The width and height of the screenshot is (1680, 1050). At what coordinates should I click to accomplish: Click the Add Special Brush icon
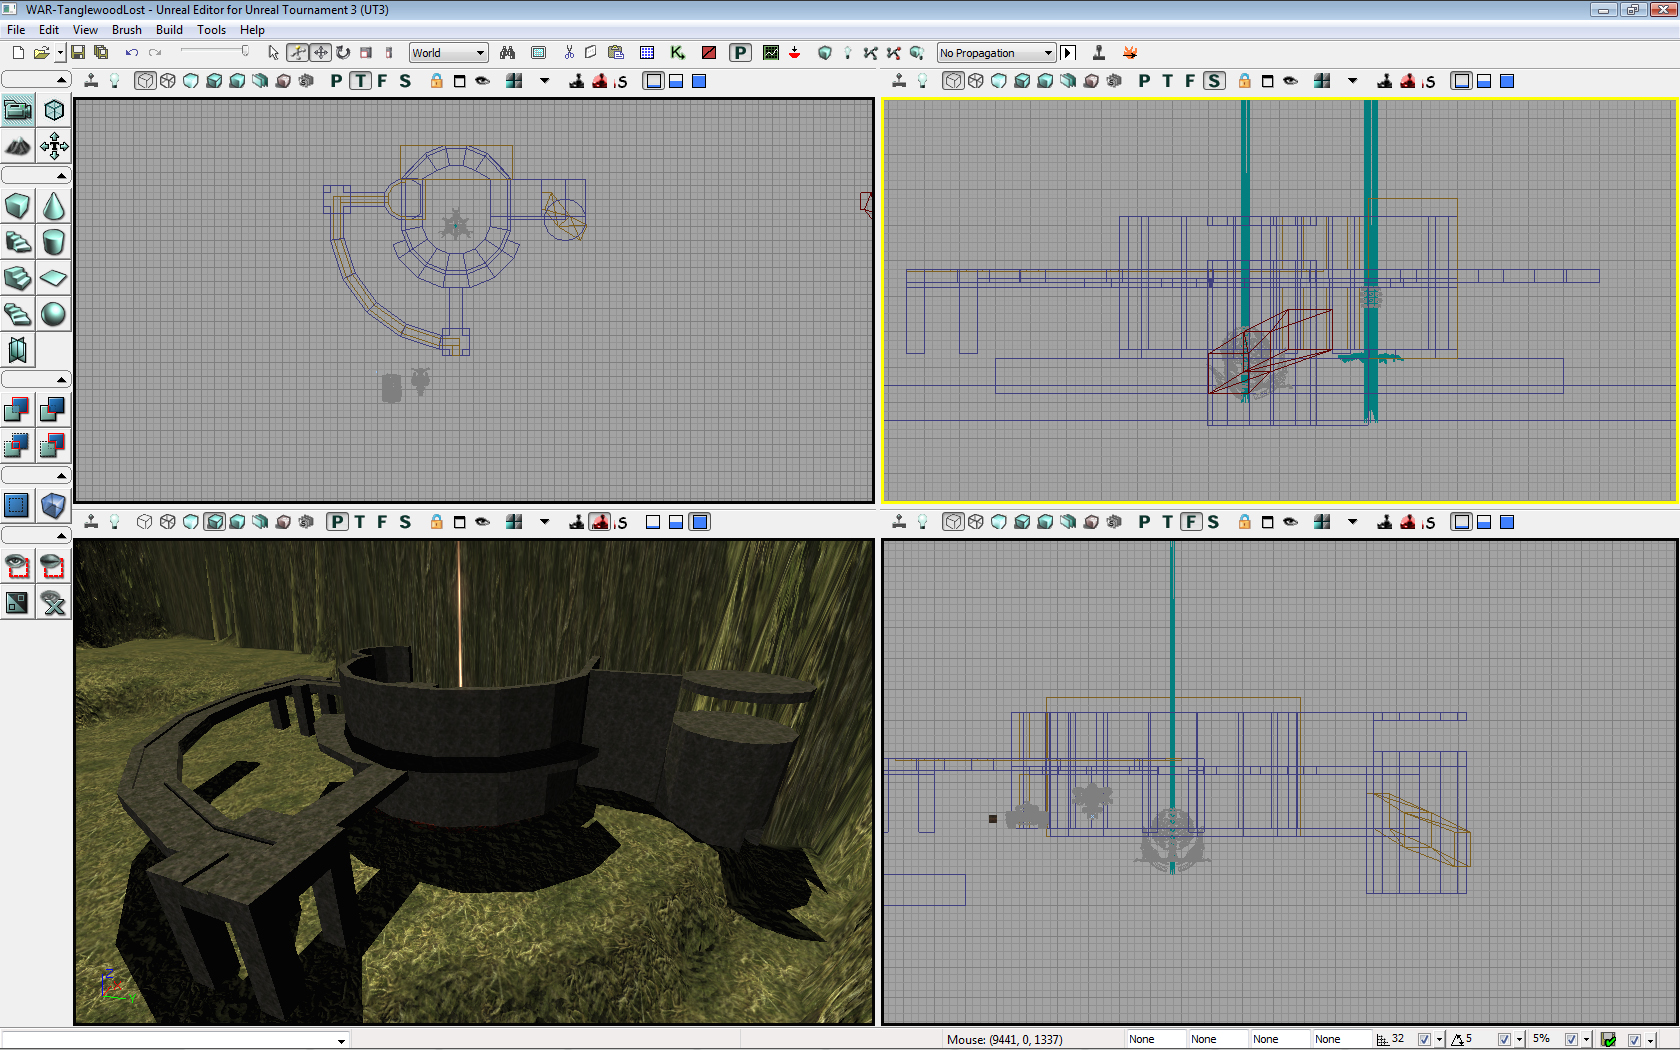click(x=18, y=505)
